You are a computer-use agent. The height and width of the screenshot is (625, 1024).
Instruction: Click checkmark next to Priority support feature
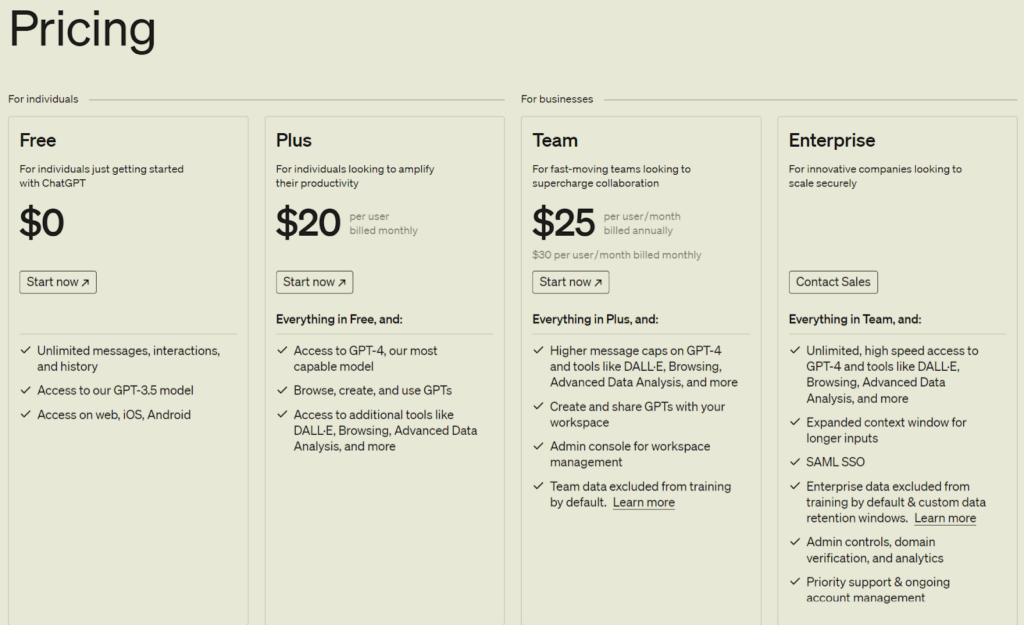pyautogui.click(x=794, y=582)
